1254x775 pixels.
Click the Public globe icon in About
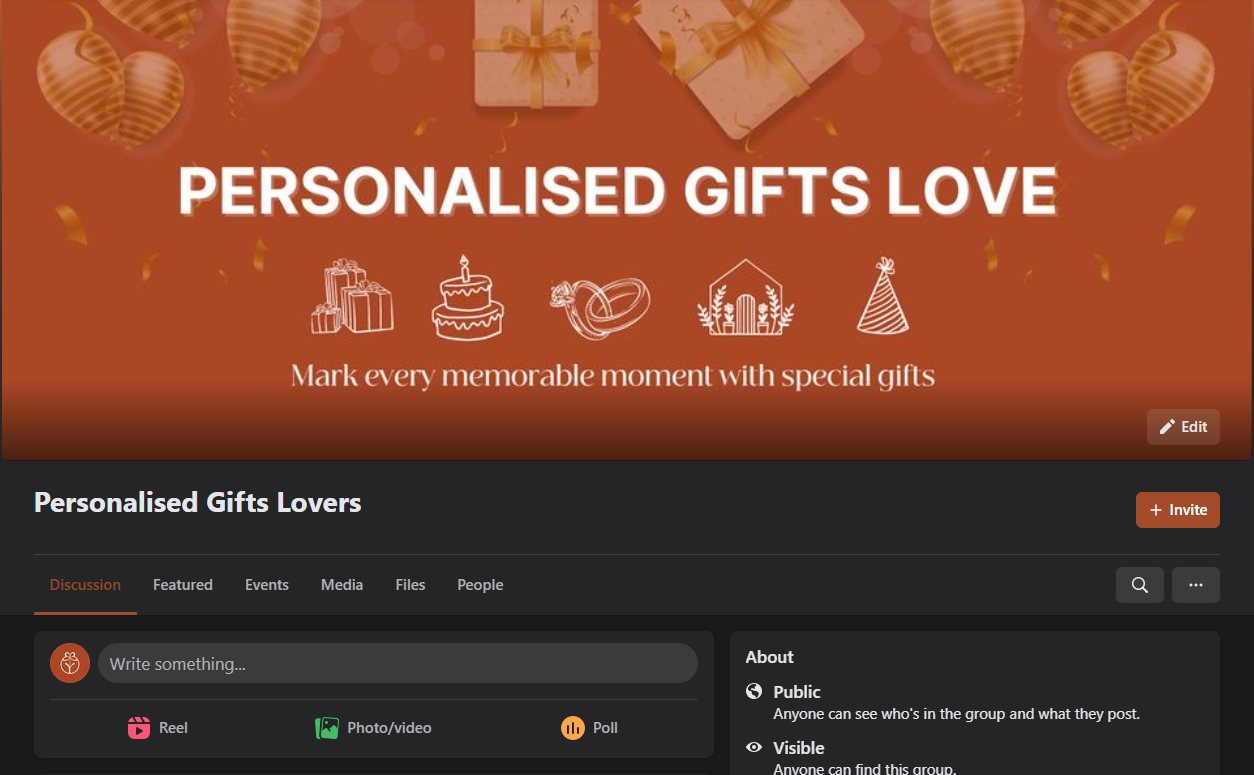[755, 691]
